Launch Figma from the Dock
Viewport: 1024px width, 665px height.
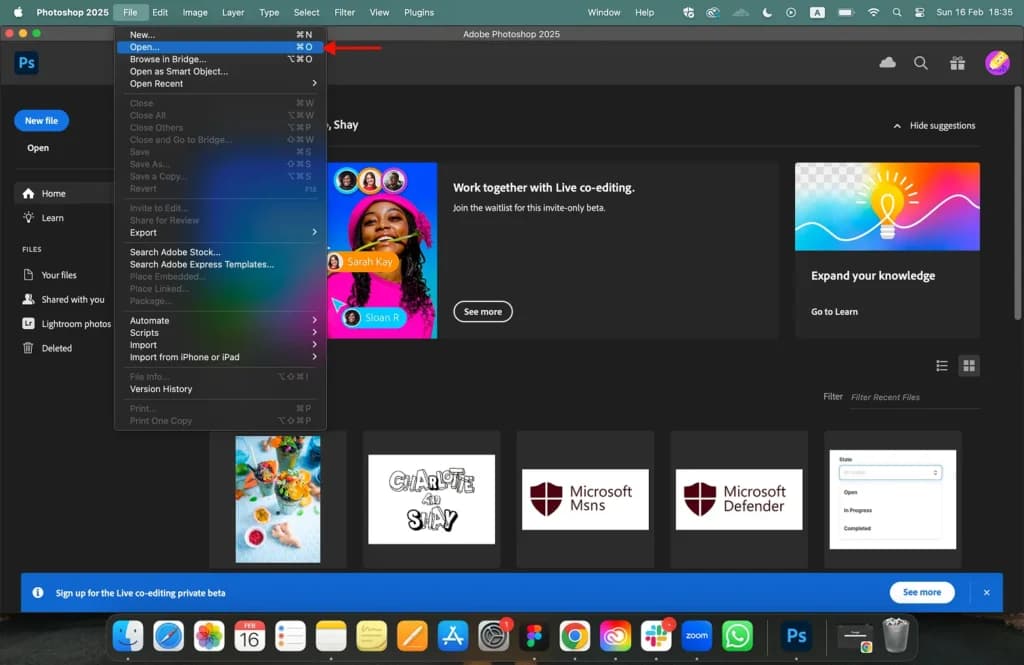click(x=534, y=636)
